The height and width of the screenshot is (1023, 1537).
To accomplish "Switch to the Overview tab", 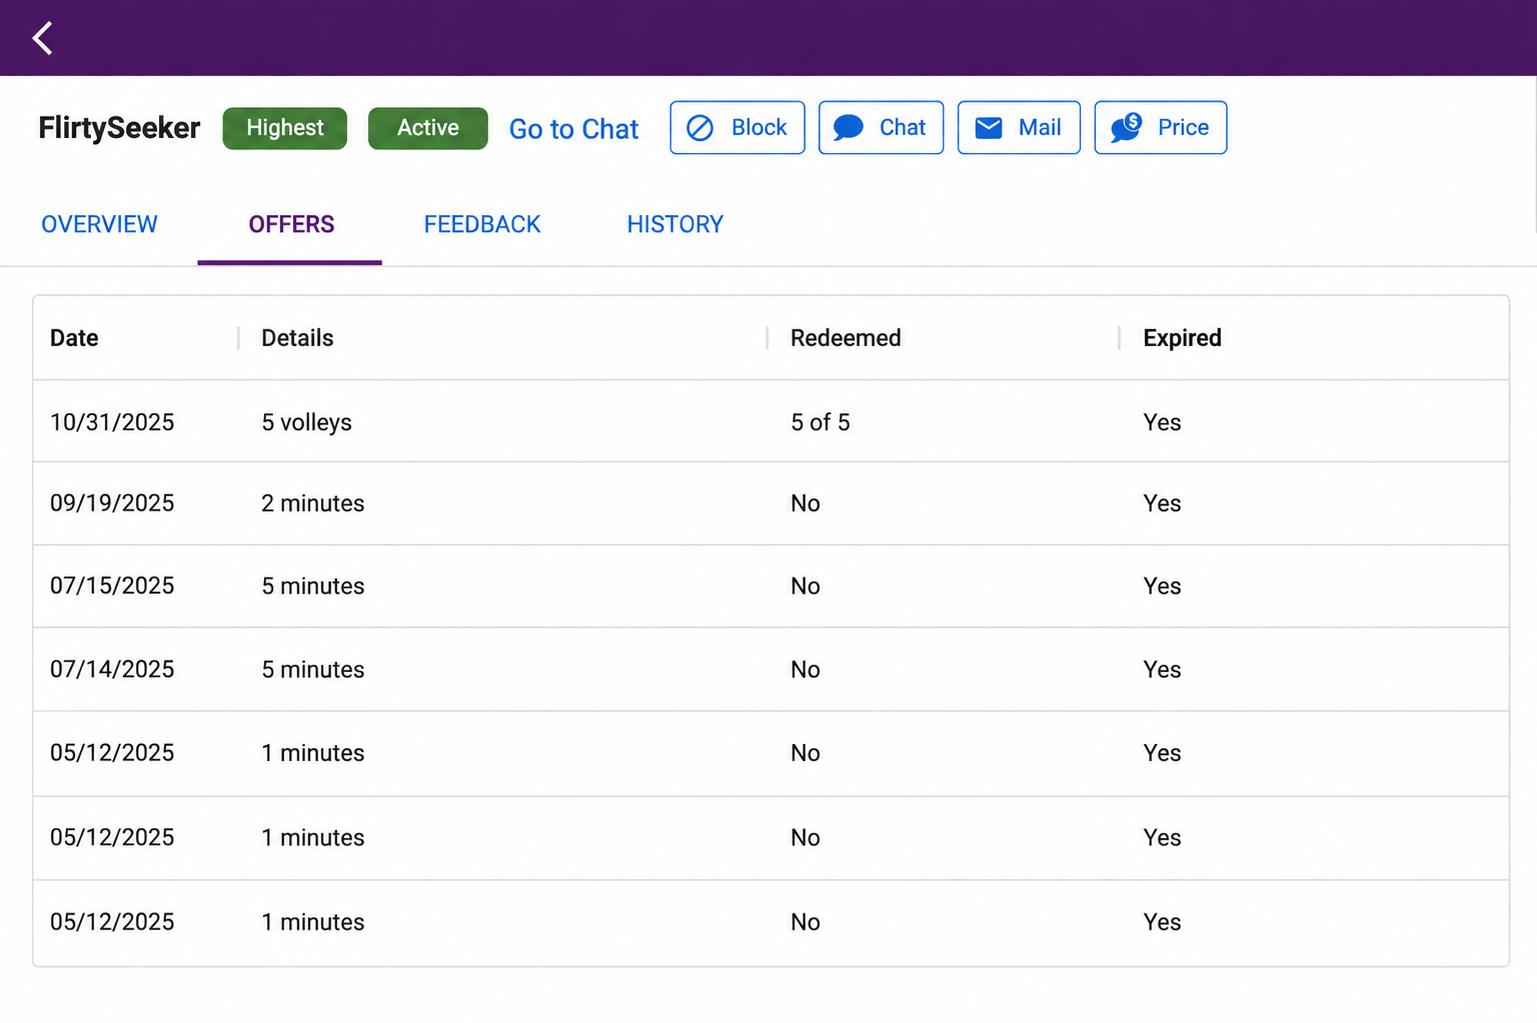I will (99, 224).
